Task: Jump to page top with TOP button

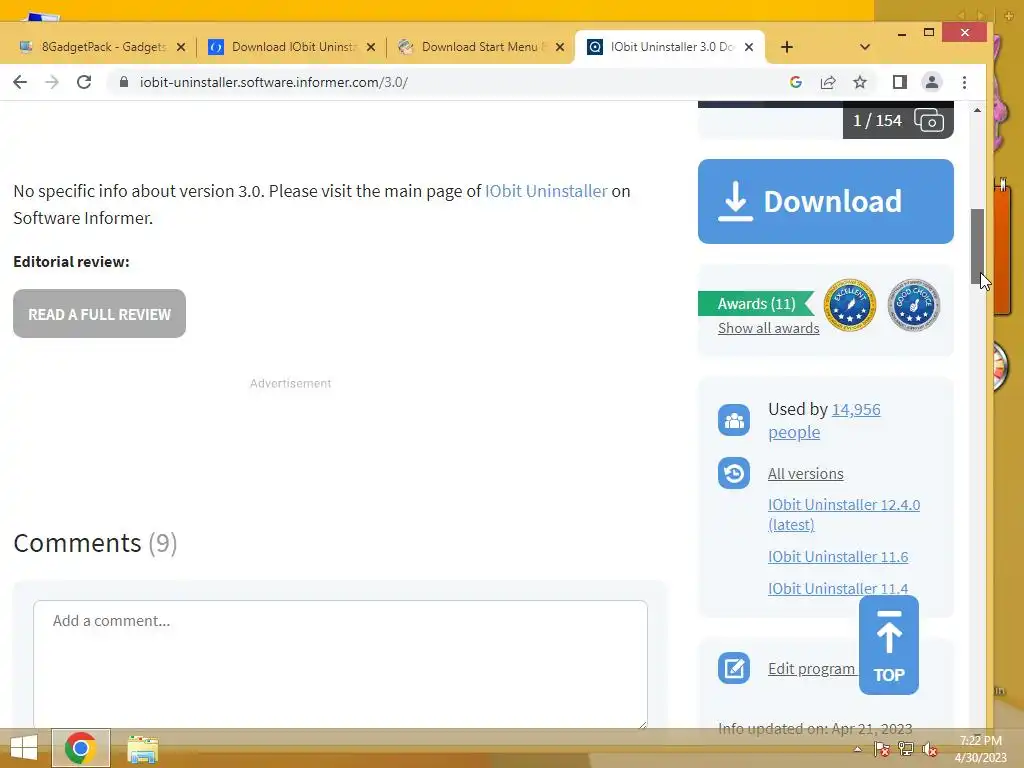Action: 889,645
